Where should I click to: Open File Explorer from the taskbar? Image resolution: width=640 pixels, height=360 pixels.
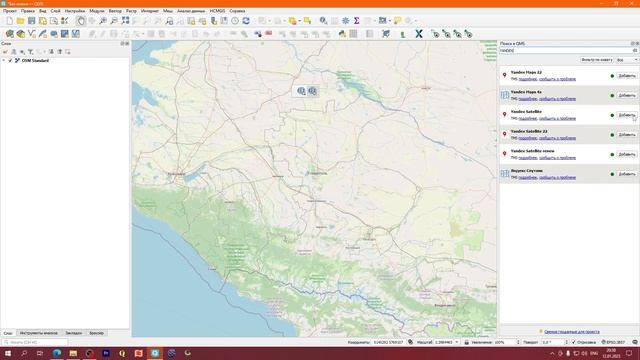[73, 353]
